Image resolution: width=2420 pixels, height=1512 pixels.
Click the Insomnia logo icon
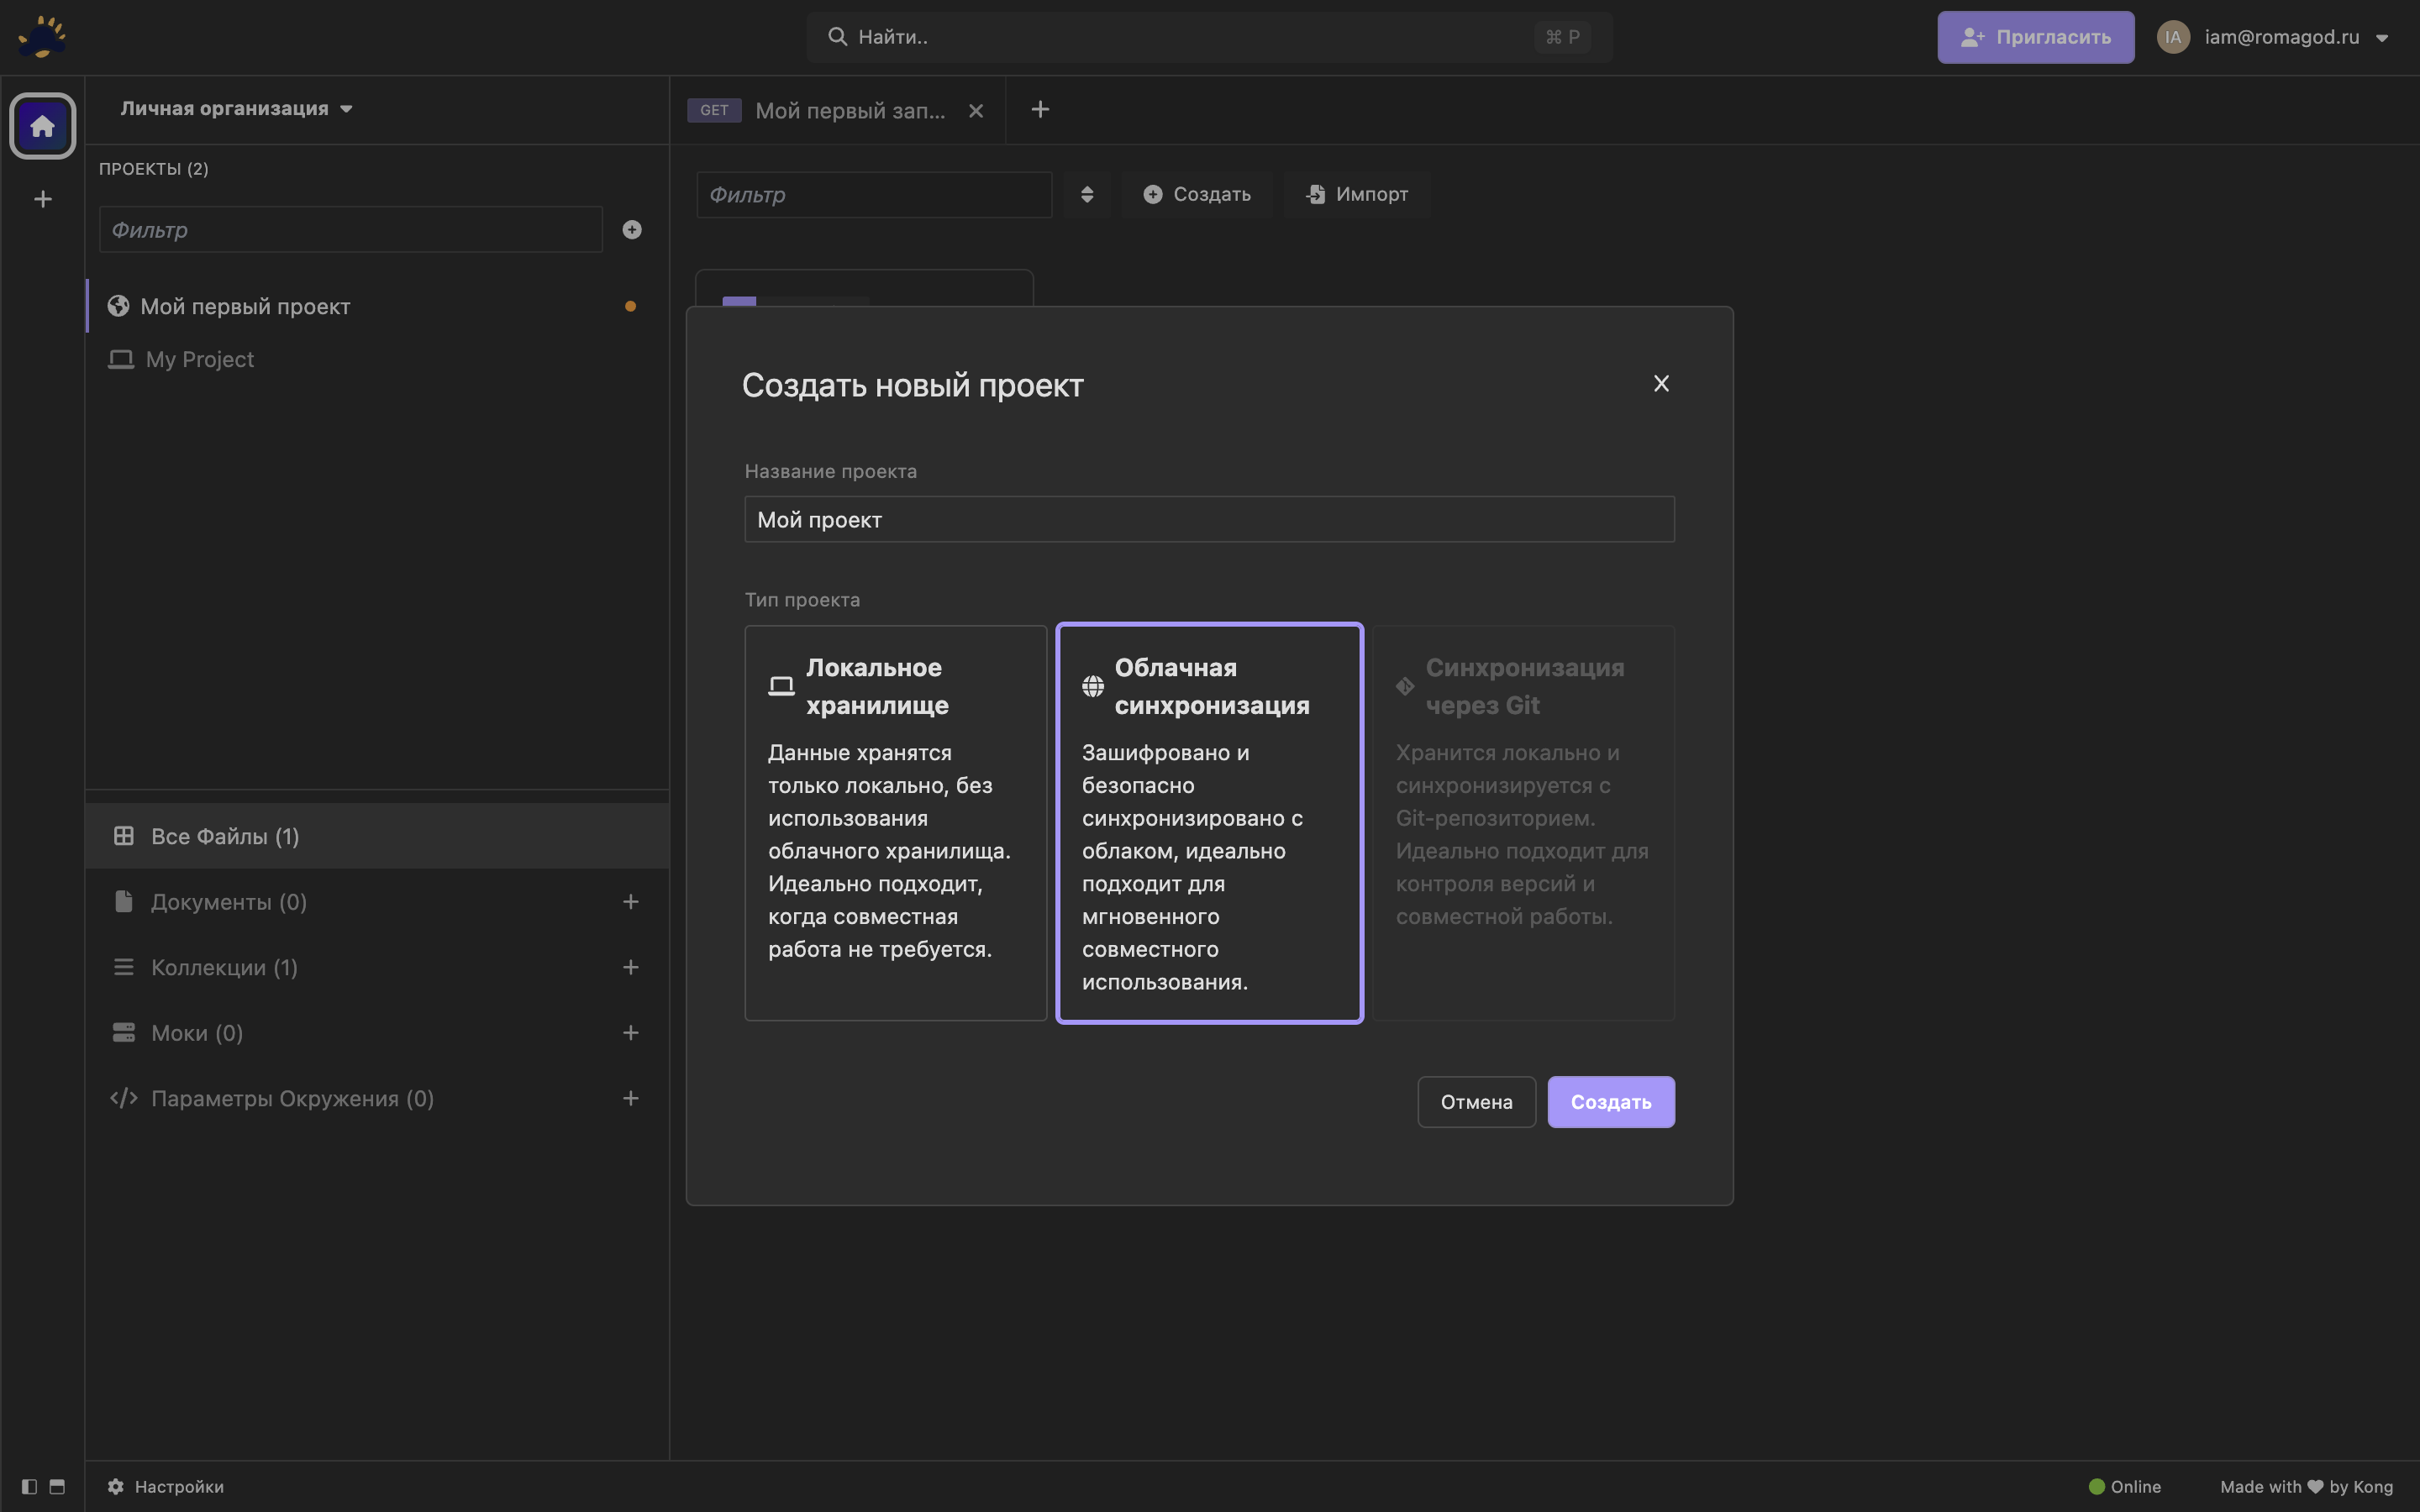coord(42,37)
